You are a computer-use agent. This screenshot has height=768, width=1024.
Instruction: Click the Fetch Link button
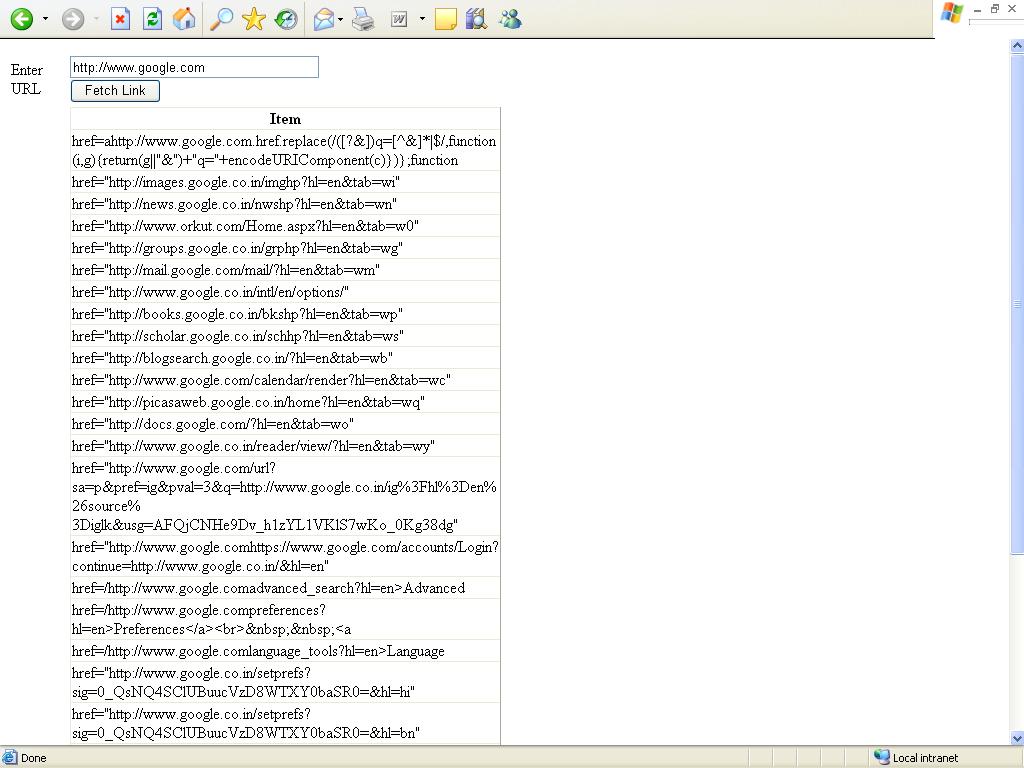(x=115, y=91)
